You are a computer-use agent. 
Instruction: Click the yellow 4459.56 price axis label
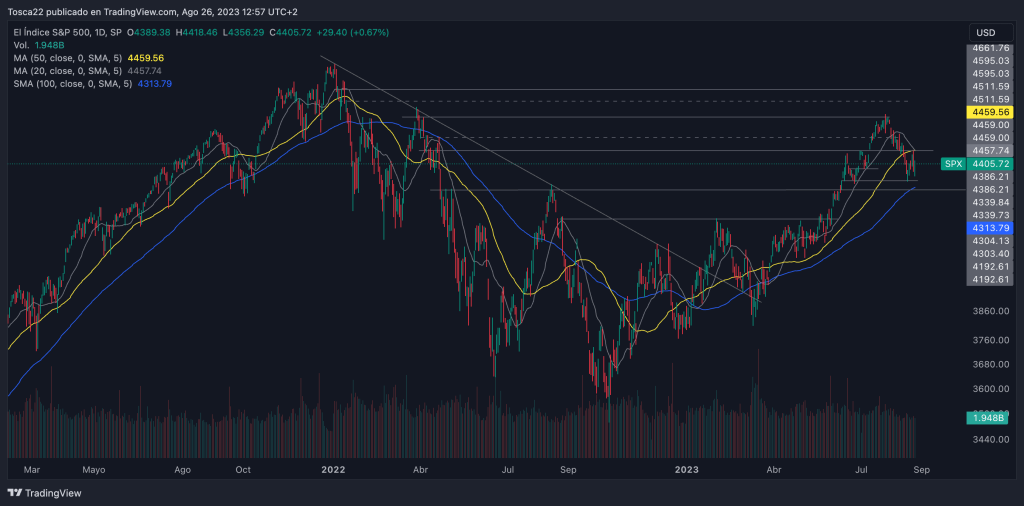pyautogui.click(x=989, y=113)
